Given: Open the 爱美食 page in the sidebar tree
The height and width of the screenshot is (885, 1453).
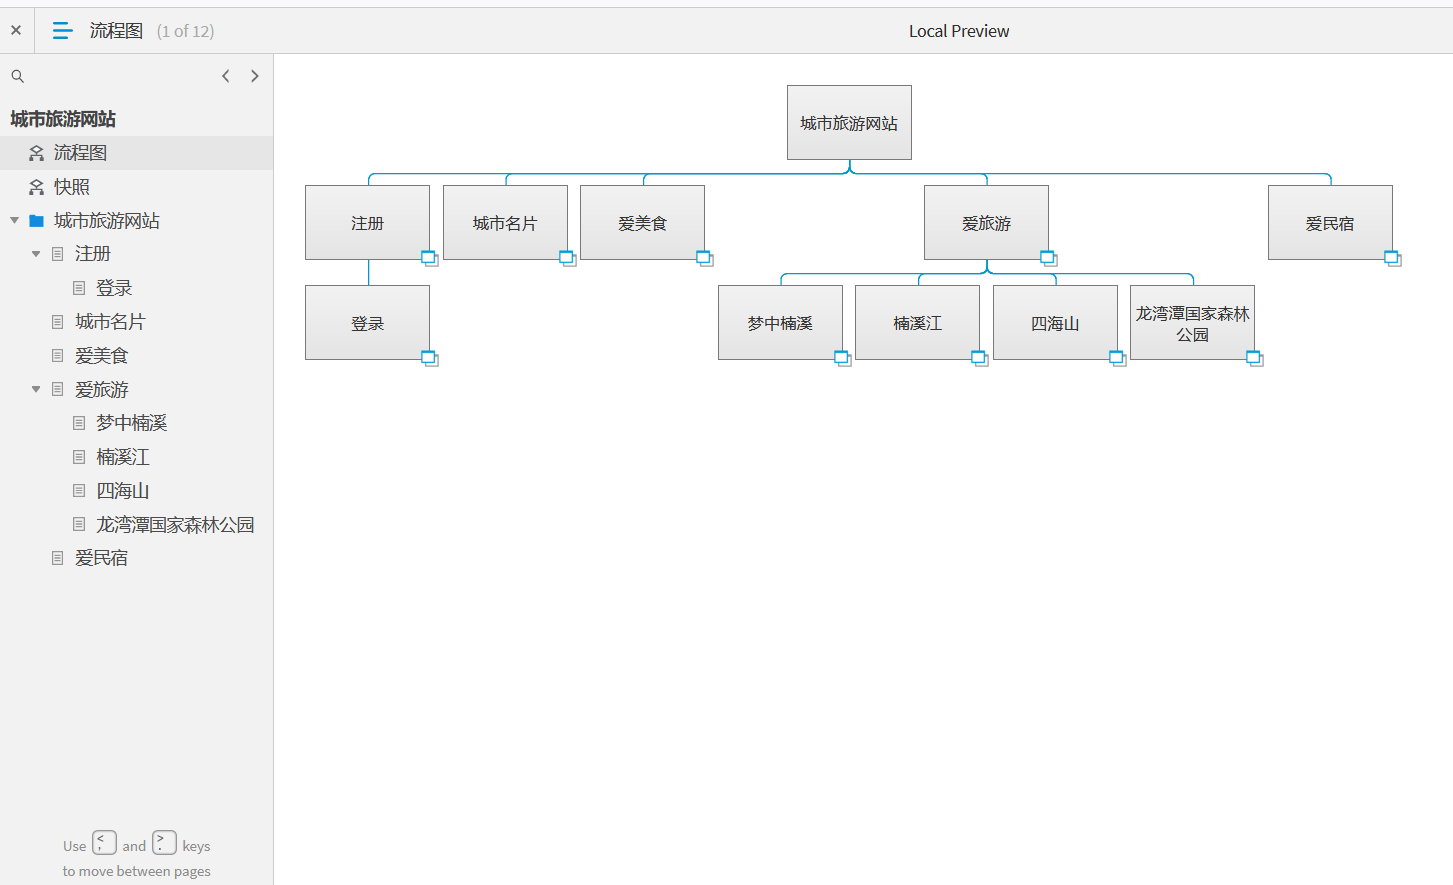Looking at the screenshot, I should (102, 356).
